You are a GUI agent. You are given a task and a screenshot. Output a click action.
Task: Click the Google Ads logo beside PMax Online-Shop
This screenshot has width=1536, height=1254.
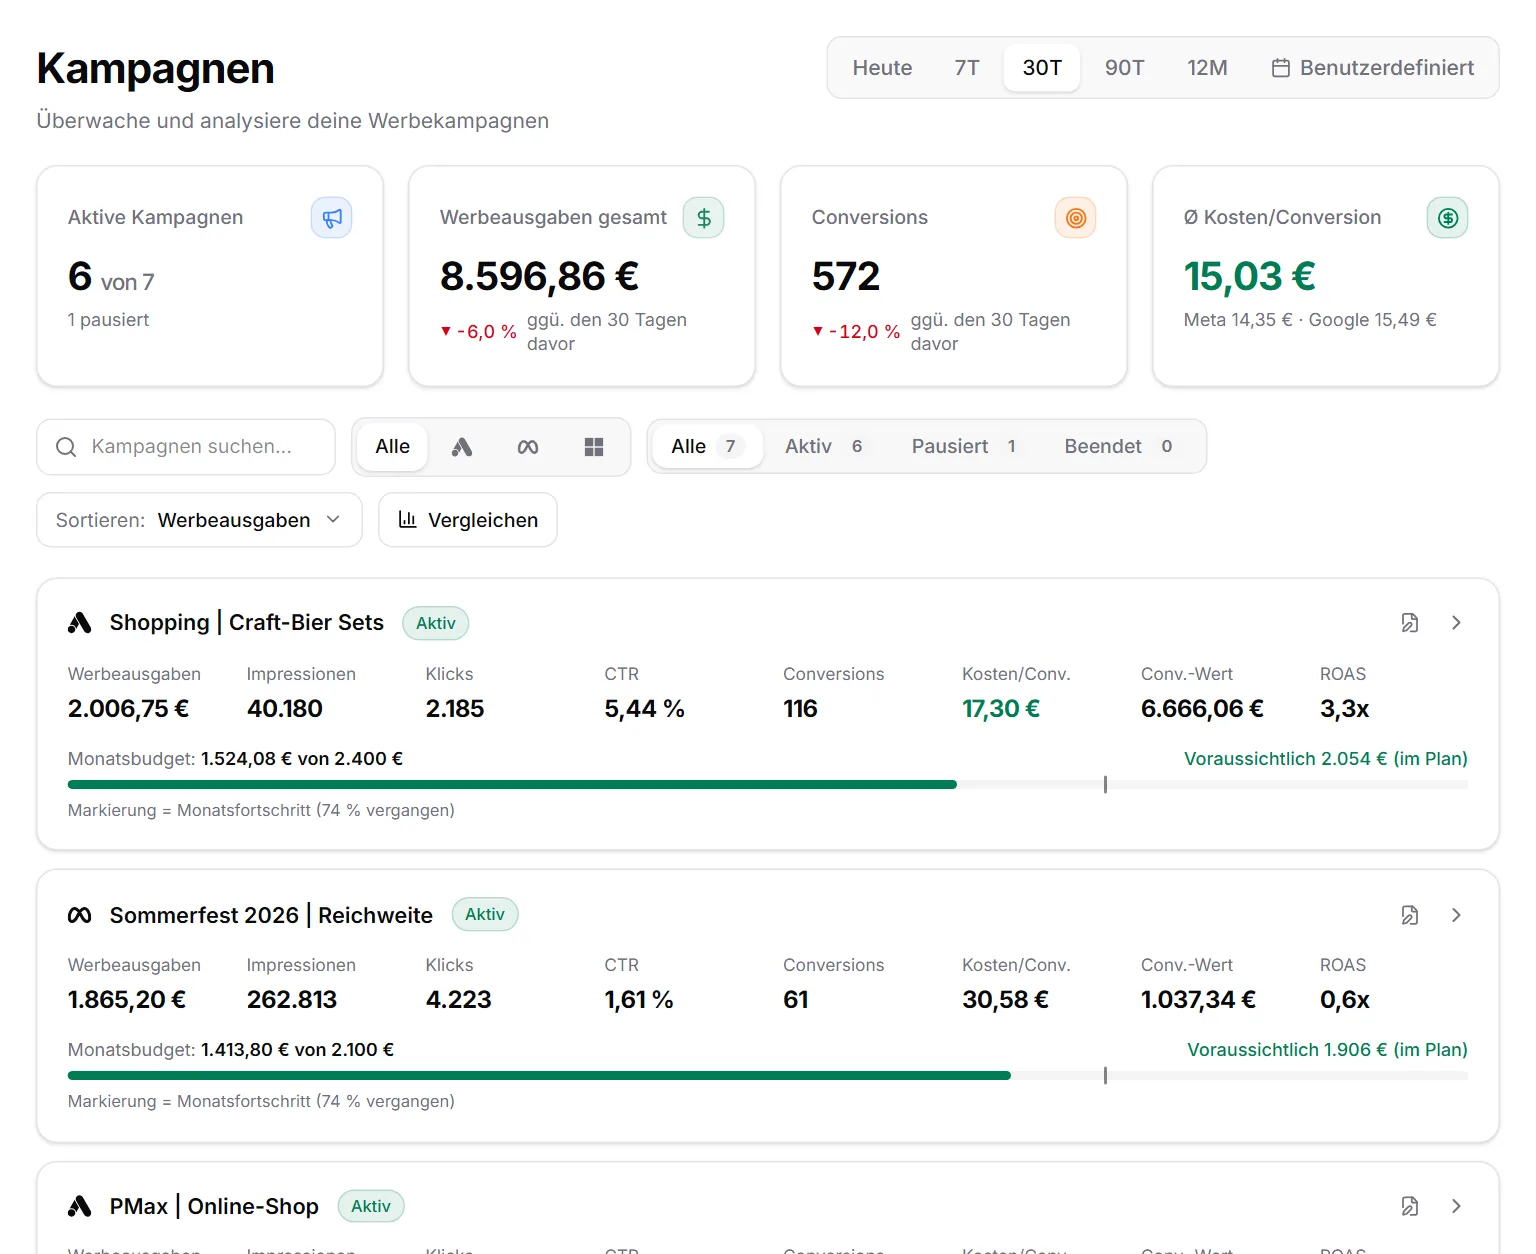click(x=80, y=1206)
